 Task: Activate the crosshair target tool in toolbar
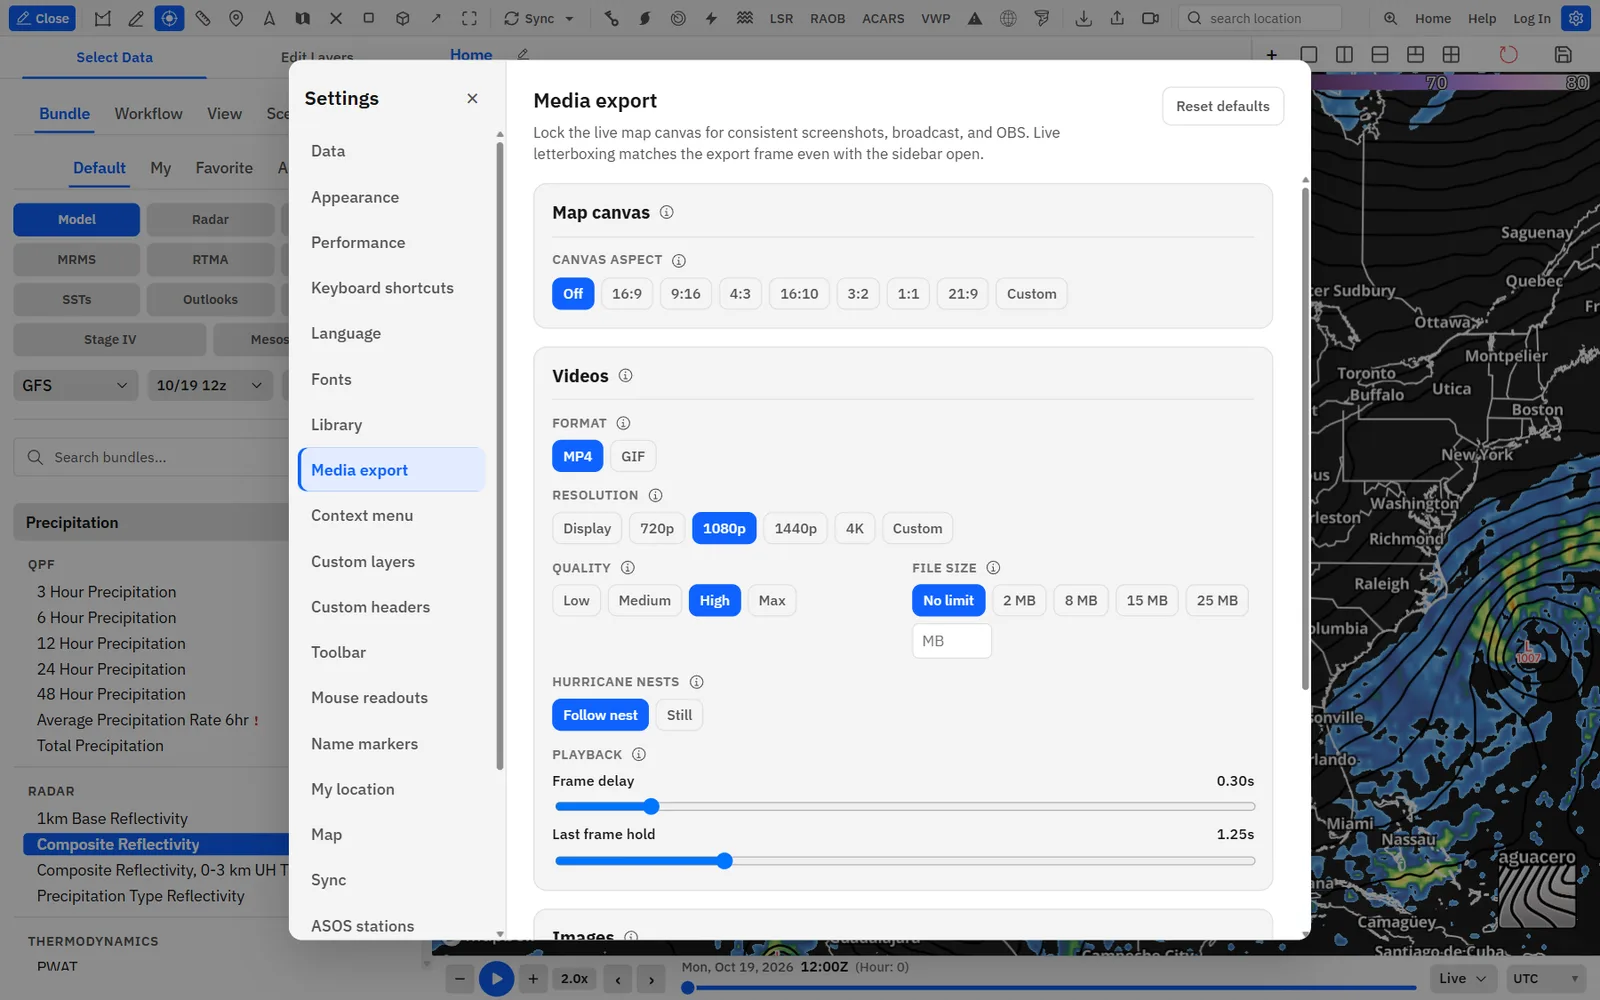(169, 18)
